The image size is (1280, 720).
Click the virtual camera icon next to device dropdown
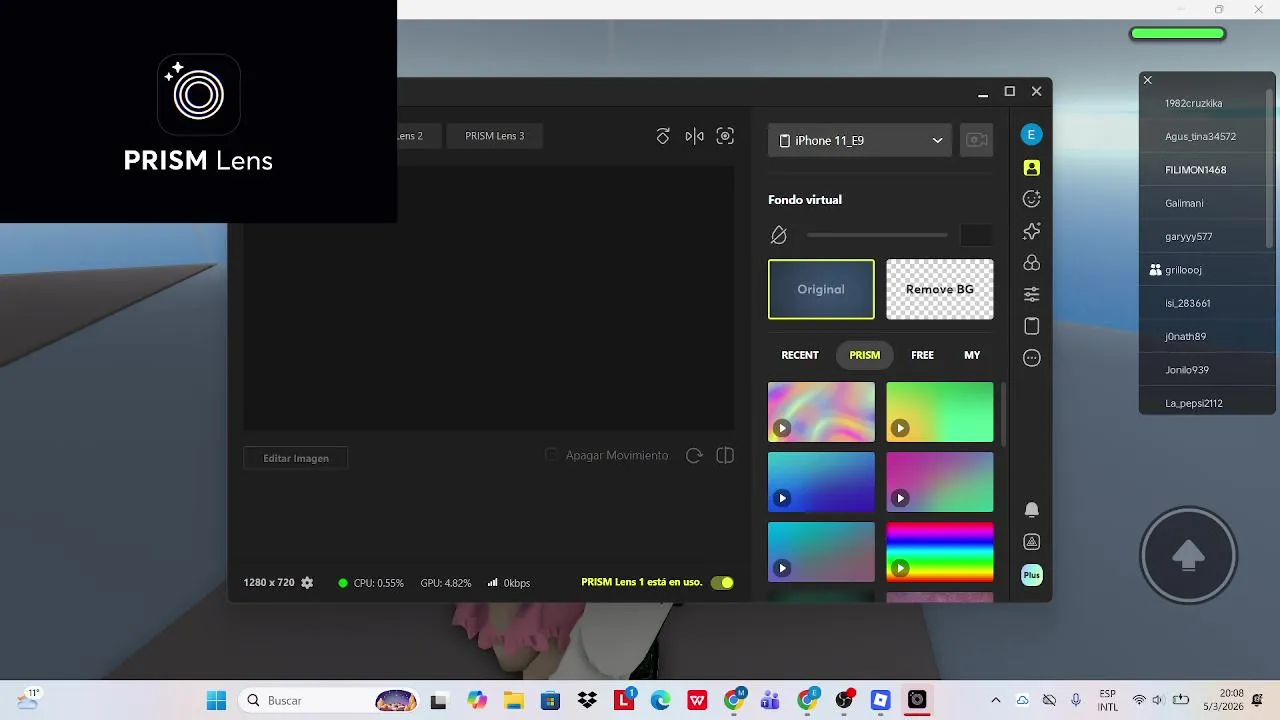[x=976, y=140]
